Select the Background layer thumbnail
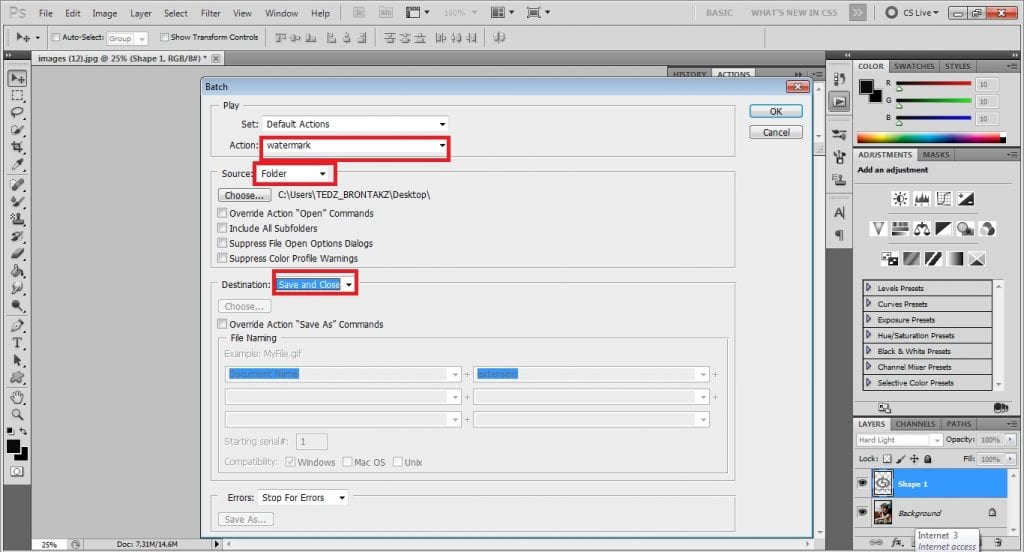The width and height of the screenshot is (1024, 552). click(883, 512)
